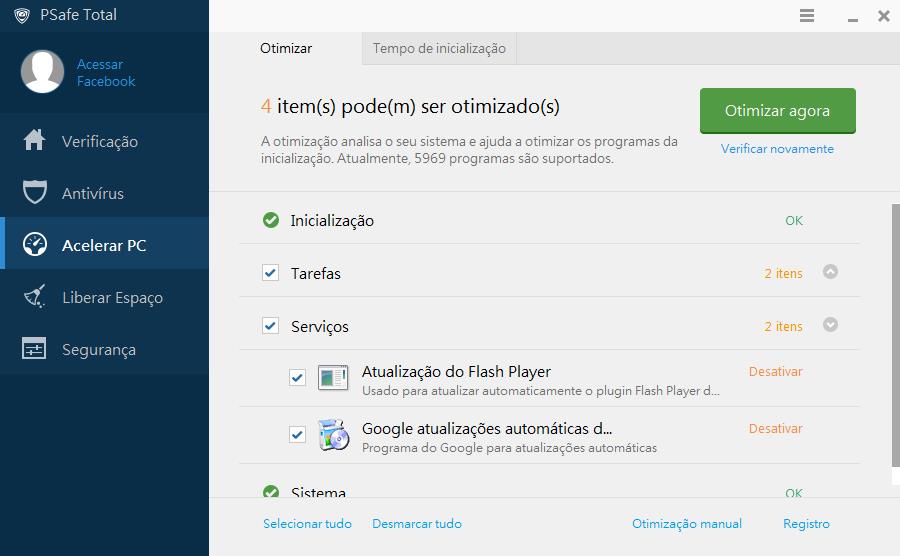The image size is (900, 556).
Task: Click the Flash Player update item icon
Action: click(x=333, y=378)
